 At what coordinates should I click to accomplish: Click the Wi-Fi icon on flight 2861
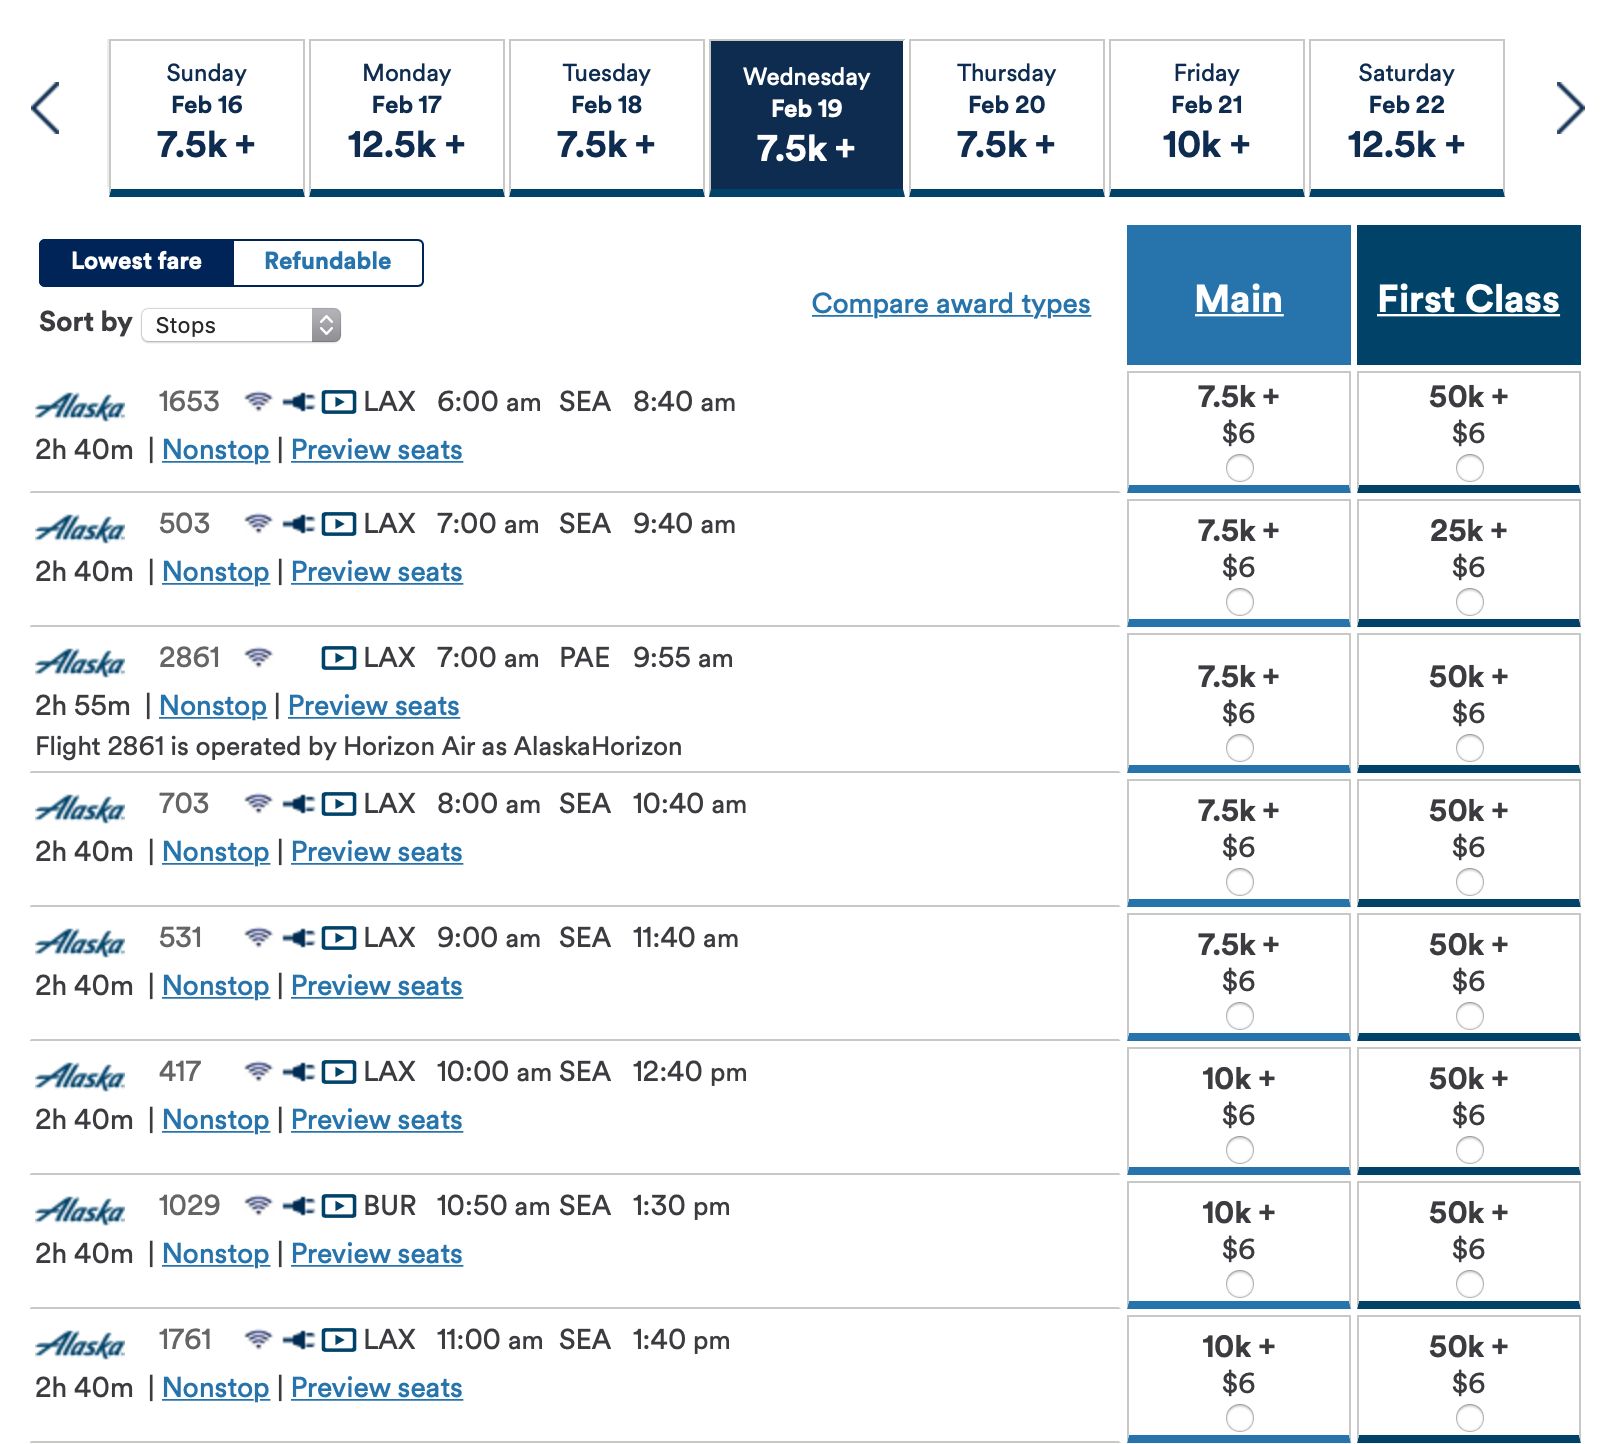260,657
